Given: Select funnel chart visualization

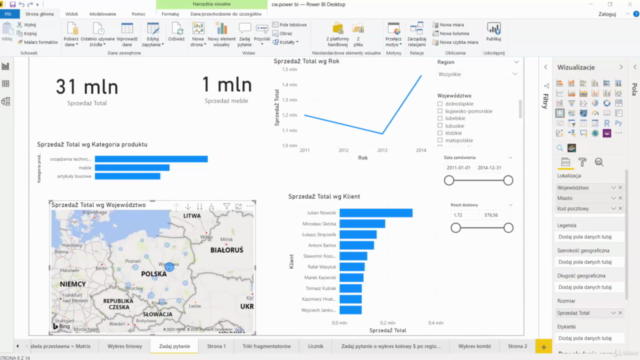Looking at the screenshot, I should click(571, 103).
